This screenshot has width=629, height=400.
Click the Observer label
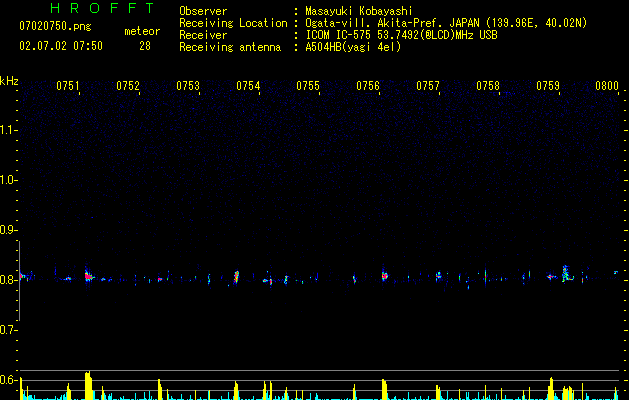[x=203, y=11]
